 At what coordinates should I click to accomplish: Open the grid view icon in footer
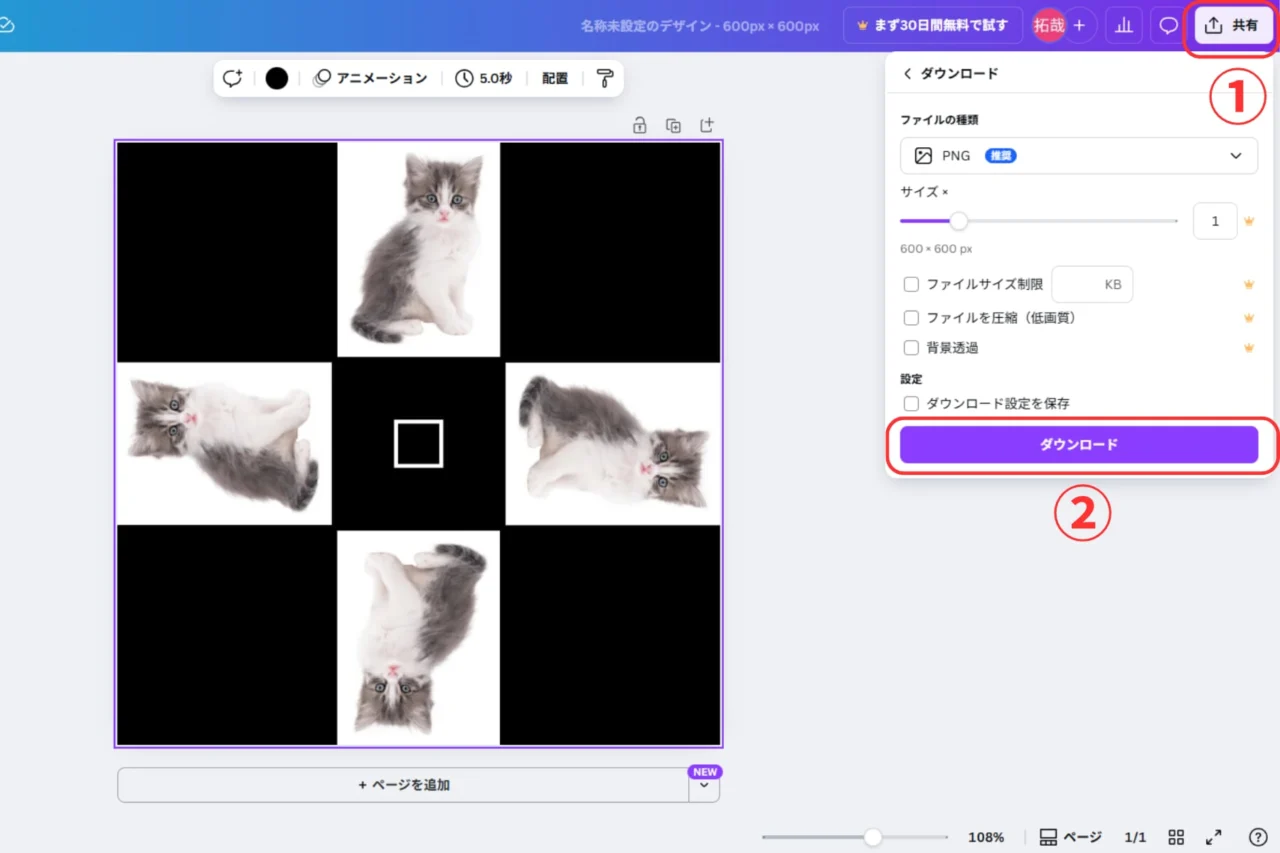click(x=1177, y=837)
